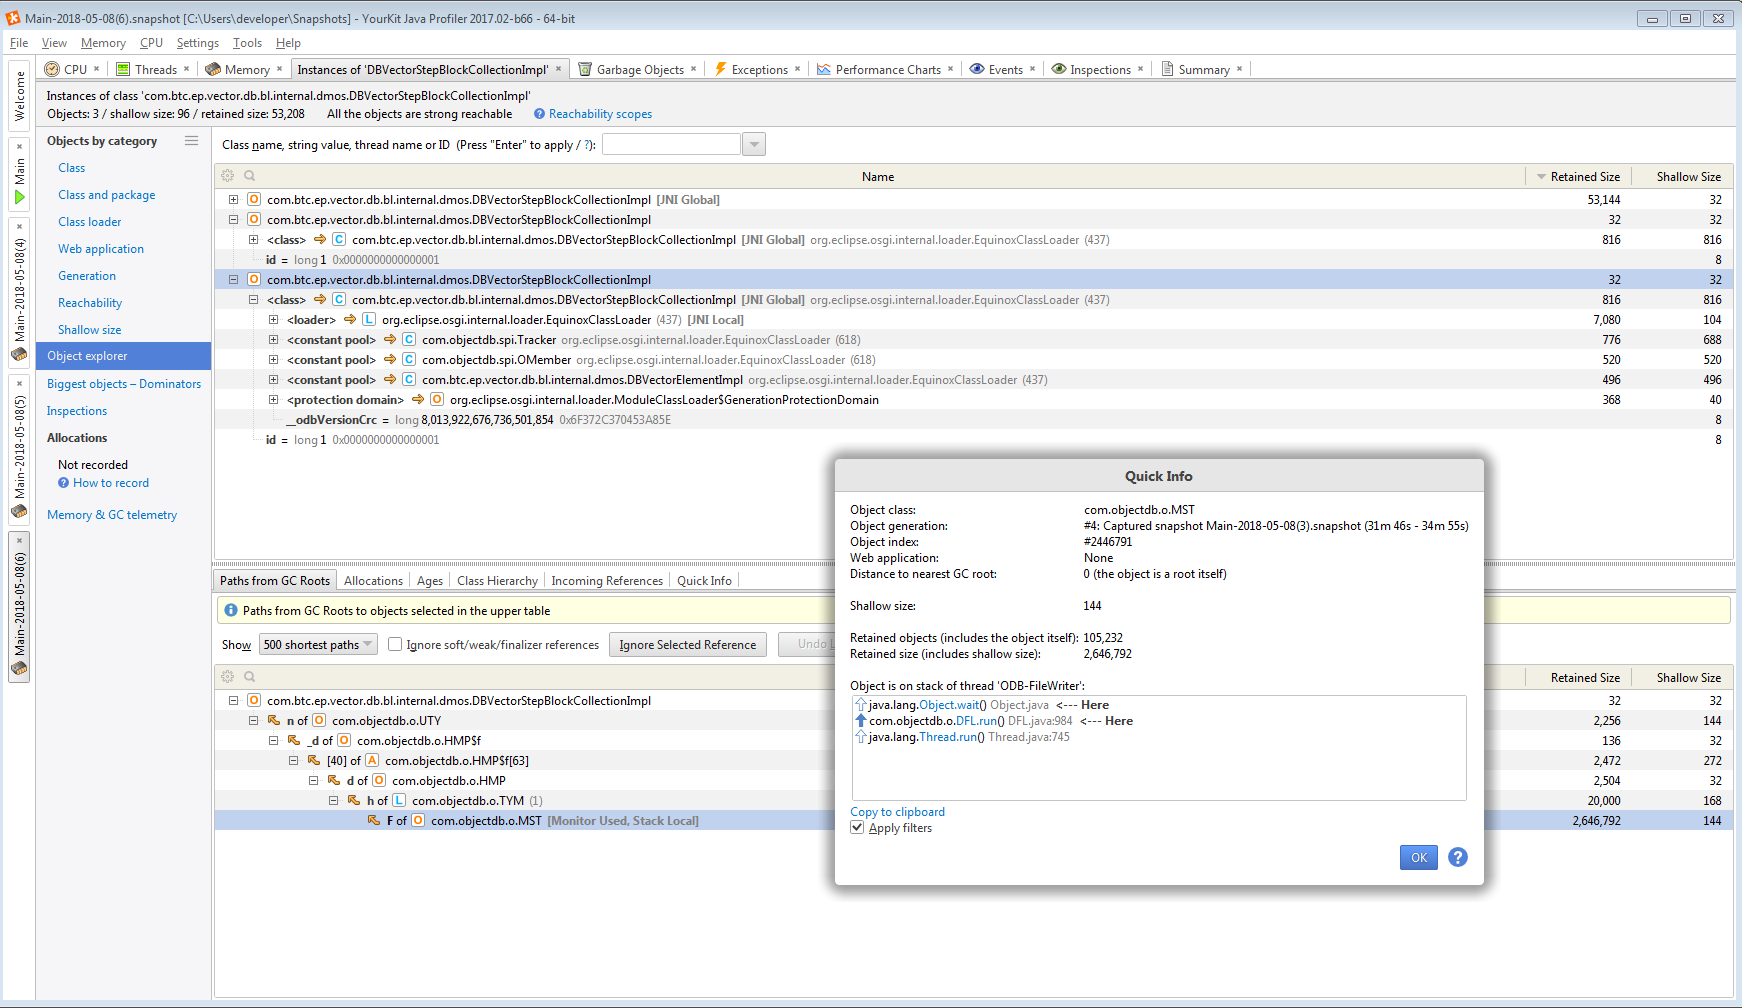Screen dimensions: 1742x1008
Task: Click the snapshot icon of Main-2018-05-08(4) side tab
Action: (19, 354)
